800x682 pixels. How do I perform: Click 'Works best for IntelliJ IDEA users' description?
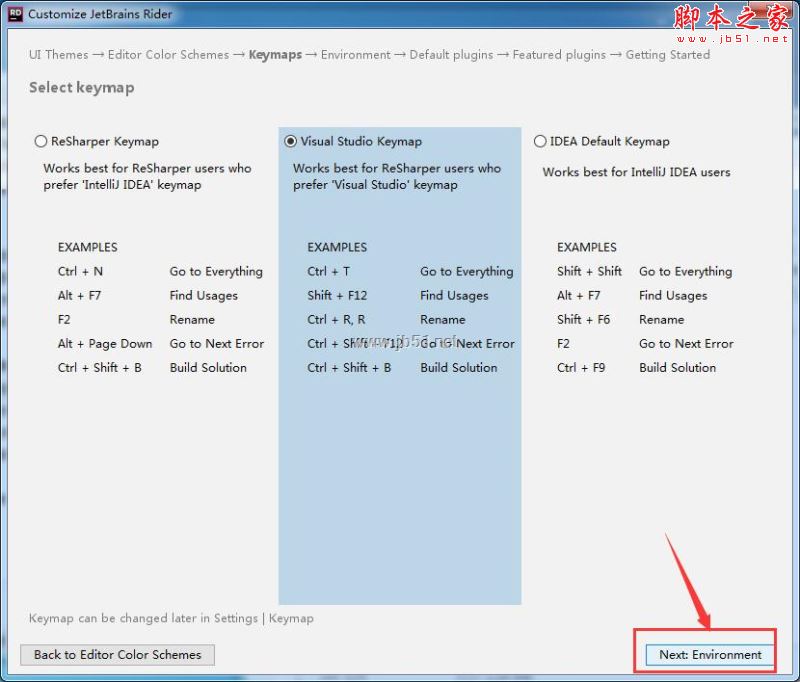point(636,172)
